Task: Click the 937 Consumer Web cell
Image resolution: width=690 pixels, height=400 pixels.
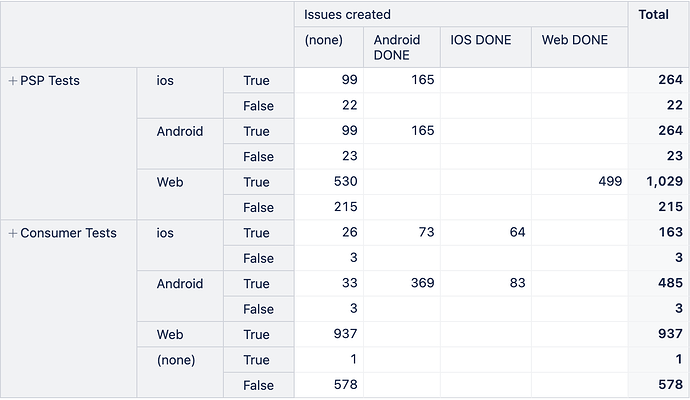Action: coord(329,334)
